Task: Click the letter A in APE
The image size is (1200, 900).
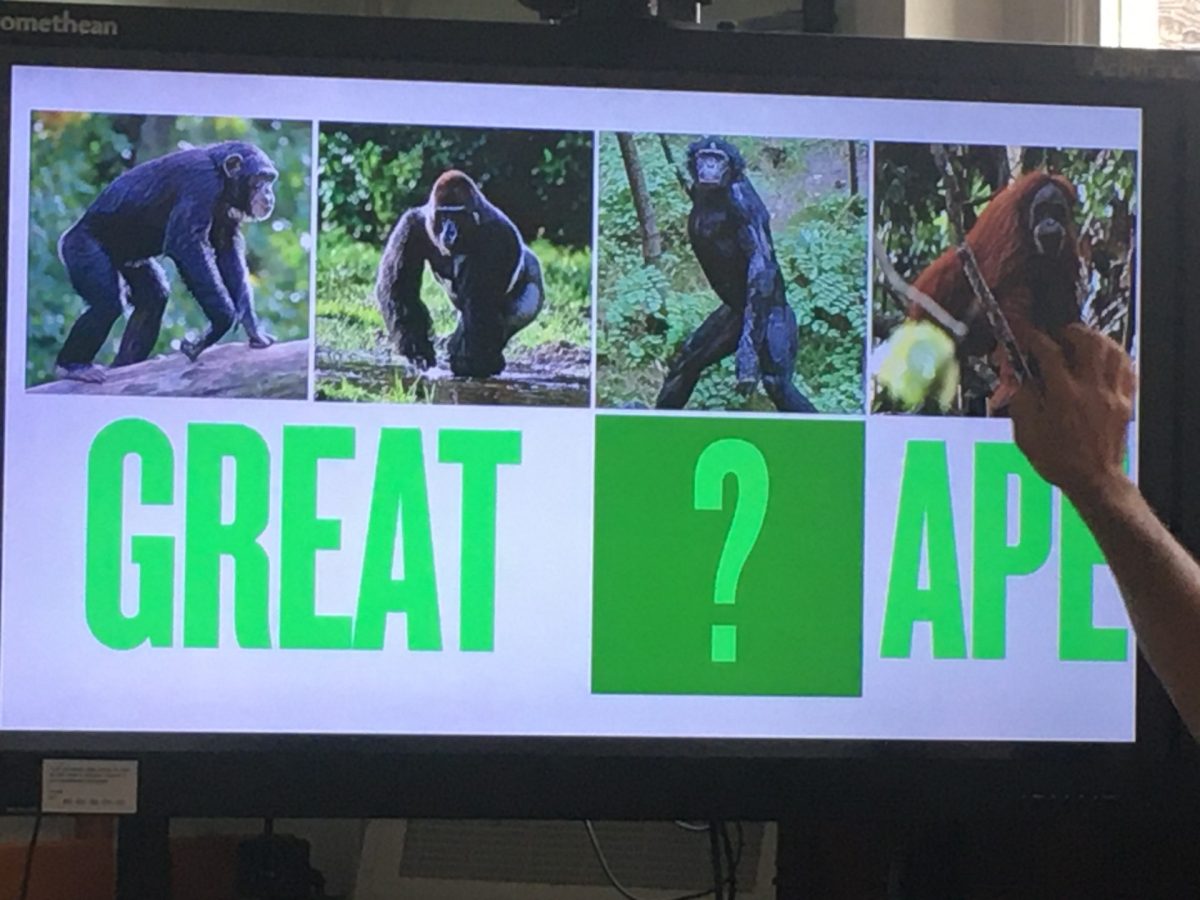Action: click(923, 550)
